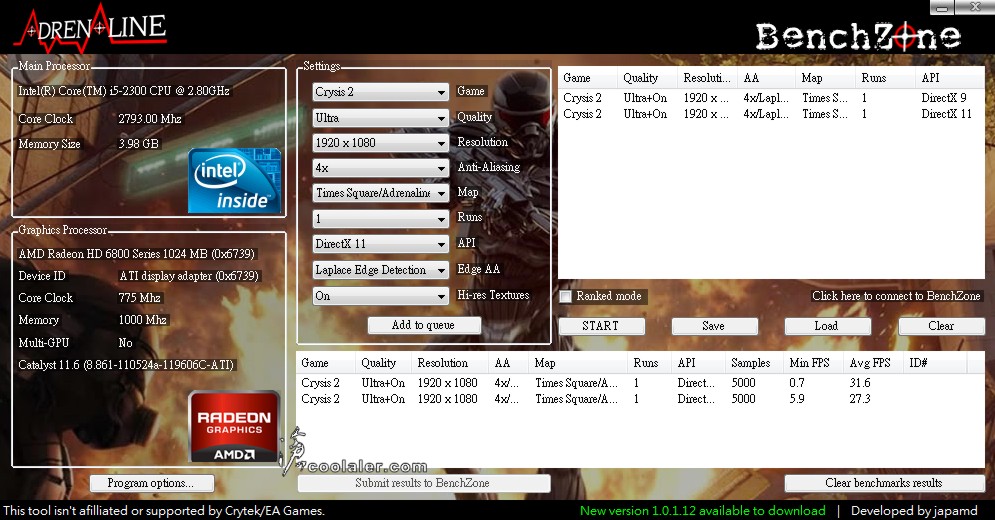The image size is (995, 520).
Task: Click core clock value 2793.00 Mhz
Action: click(x=150, y=119)
